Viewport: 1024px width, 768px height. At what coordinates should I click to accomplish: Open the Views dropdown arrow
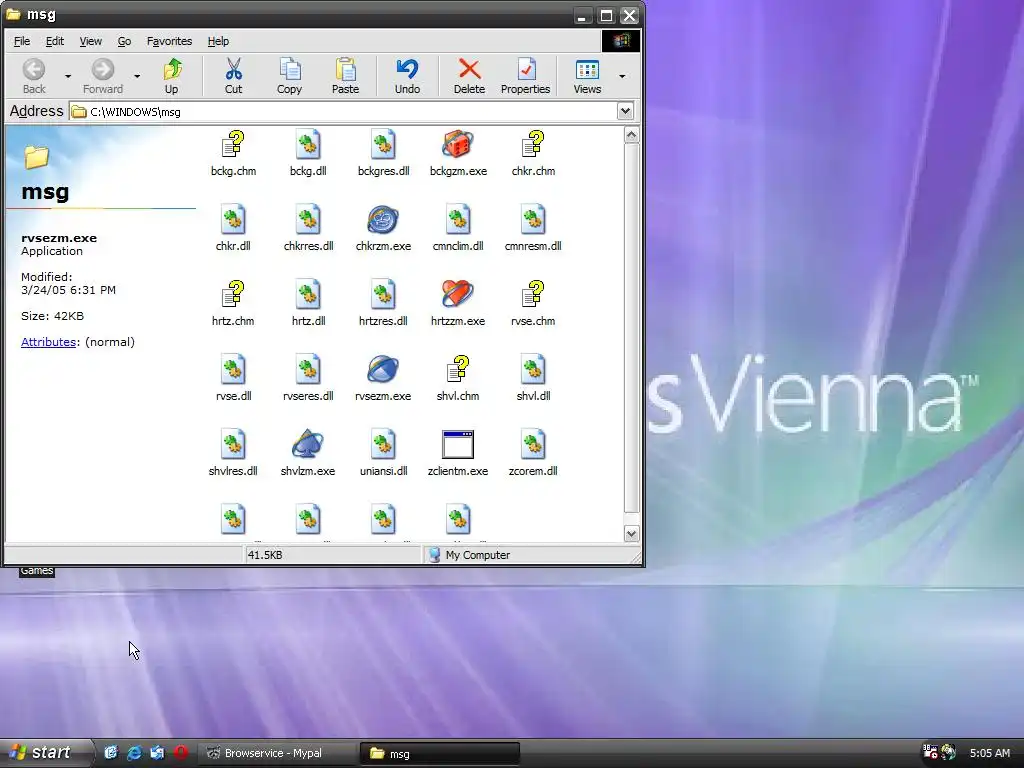[622, 76]
